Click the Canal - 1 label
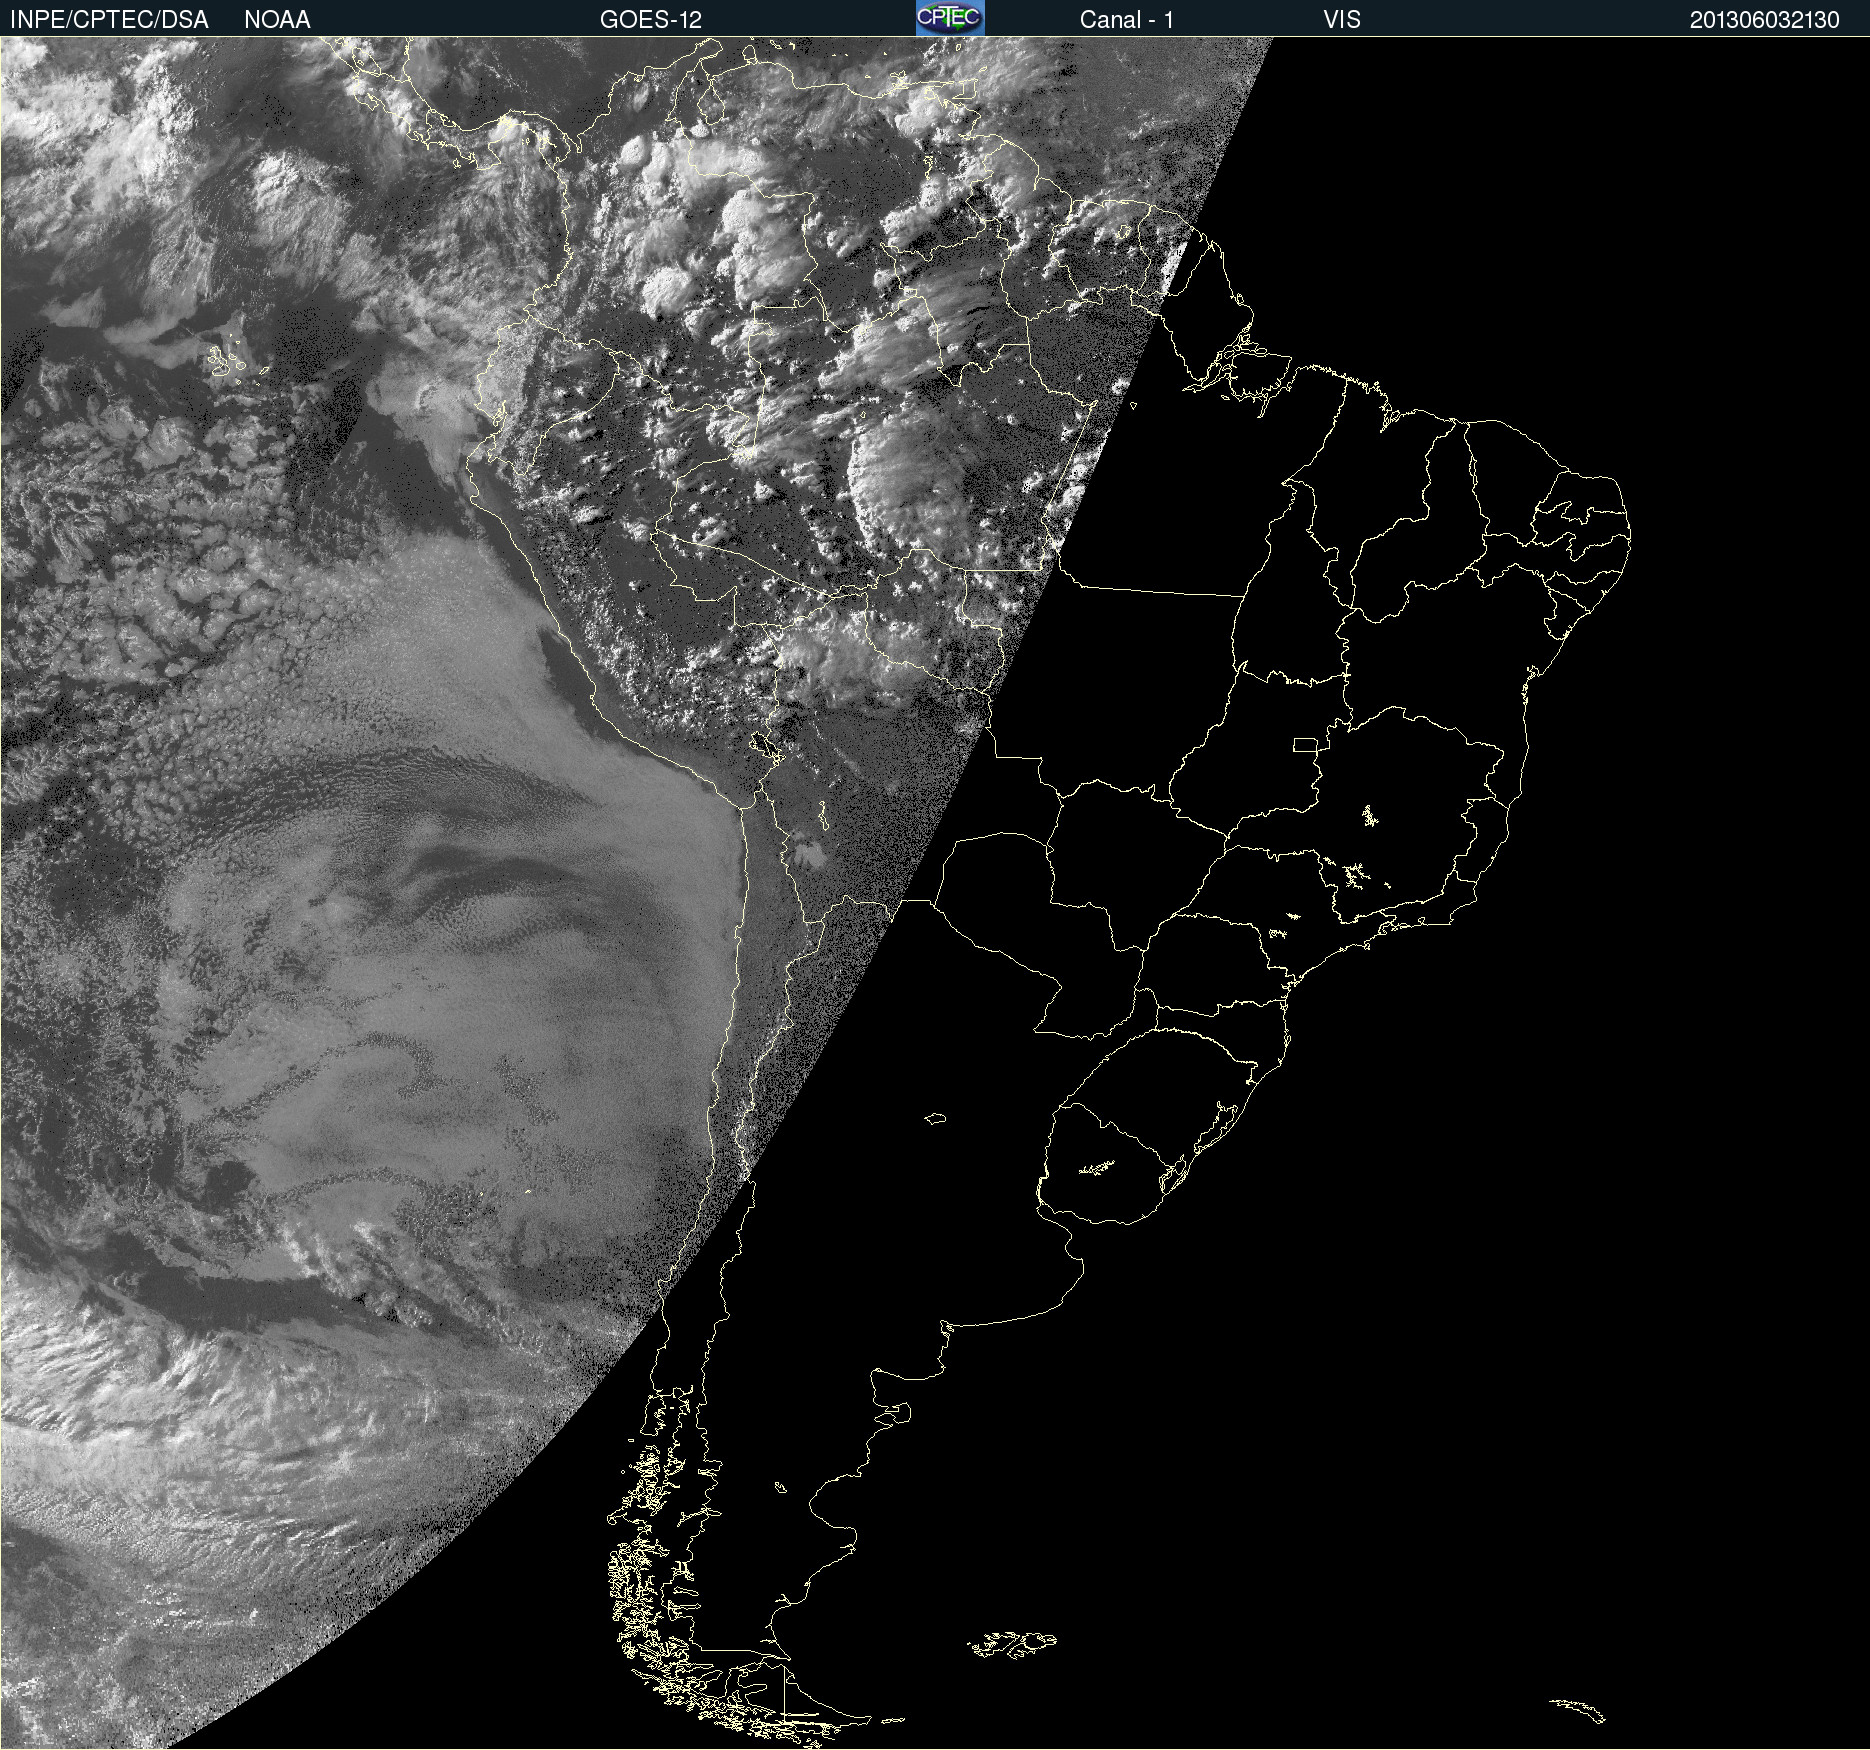Image resolution: width=1870 pixels, height=1750 pixels. coord(1126,20)
